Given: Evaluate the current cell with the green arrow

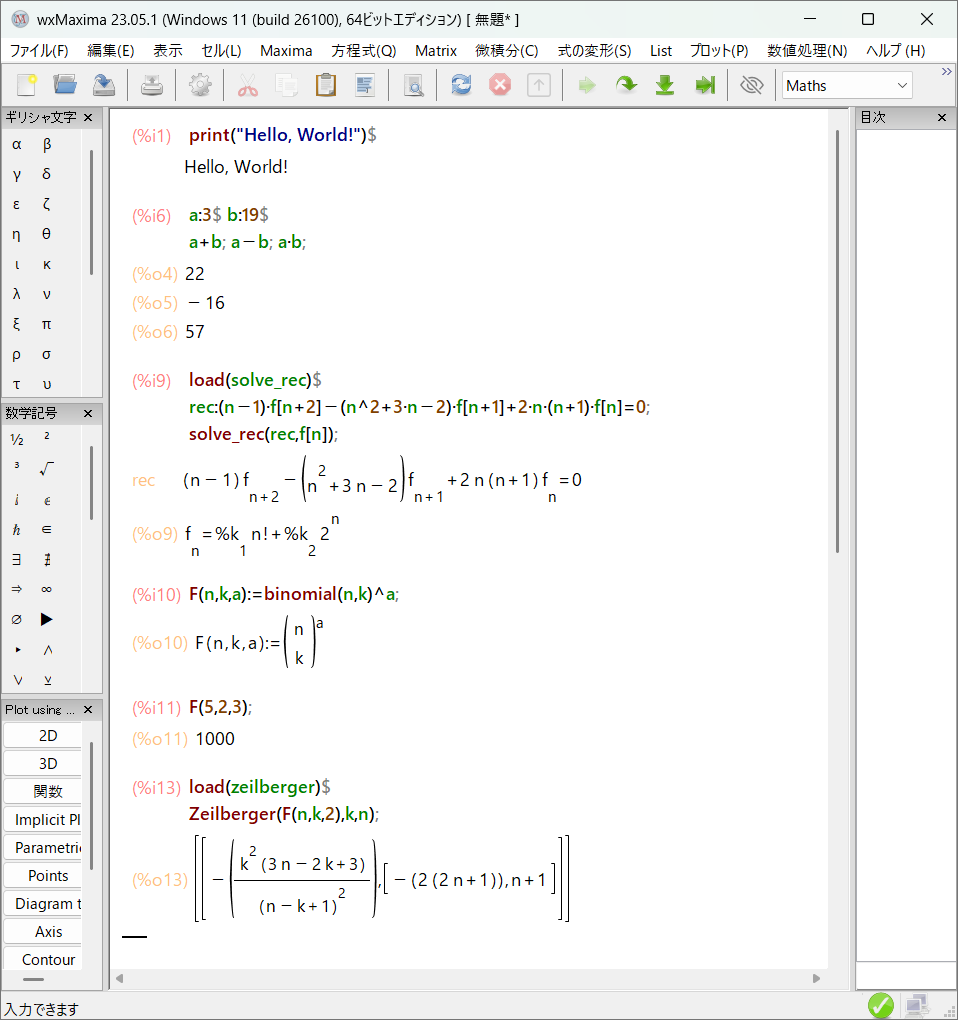Looking at the screenshot, I should (587, 85).
